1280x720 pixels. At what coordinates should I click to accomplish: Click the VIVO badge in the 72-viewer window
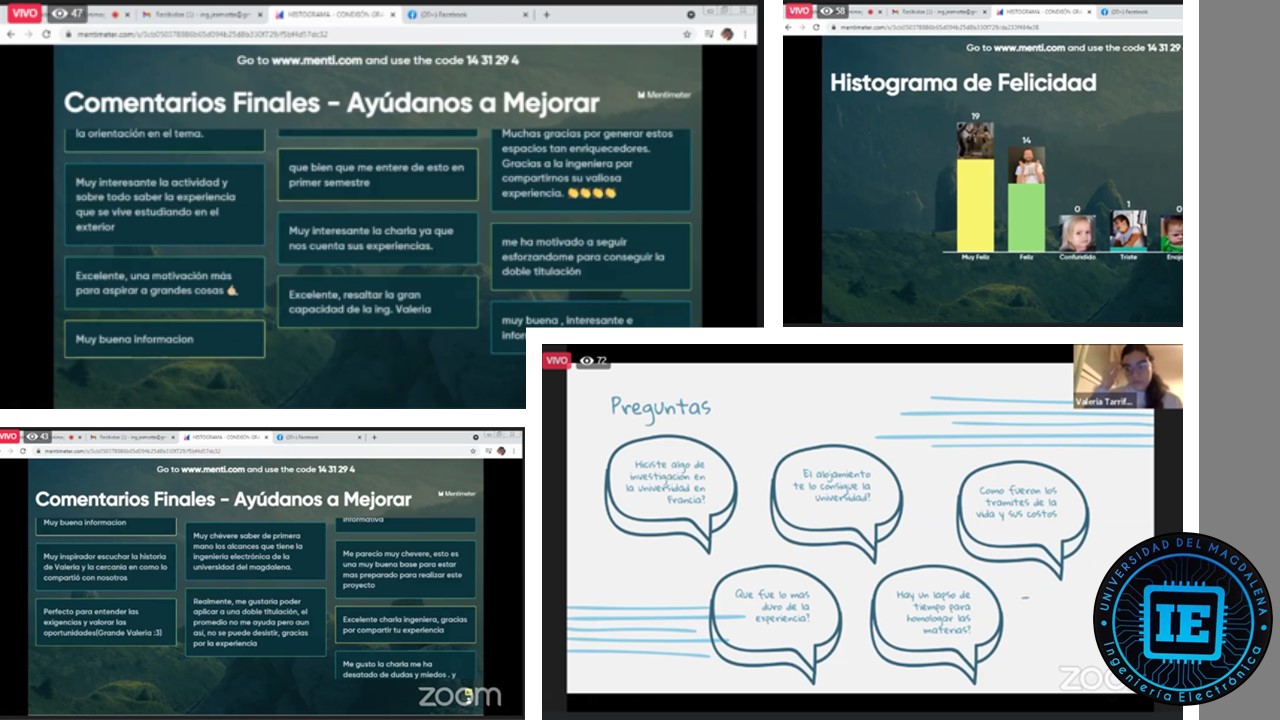tap(557, 360)
